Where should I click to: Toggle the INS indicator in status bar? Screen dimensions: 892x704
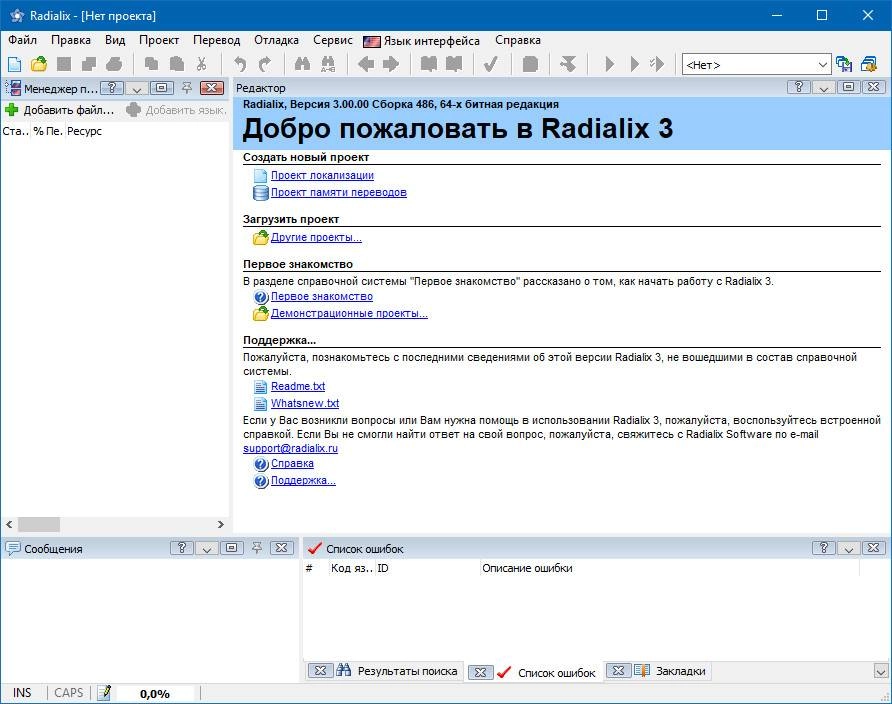click(22, 693)
